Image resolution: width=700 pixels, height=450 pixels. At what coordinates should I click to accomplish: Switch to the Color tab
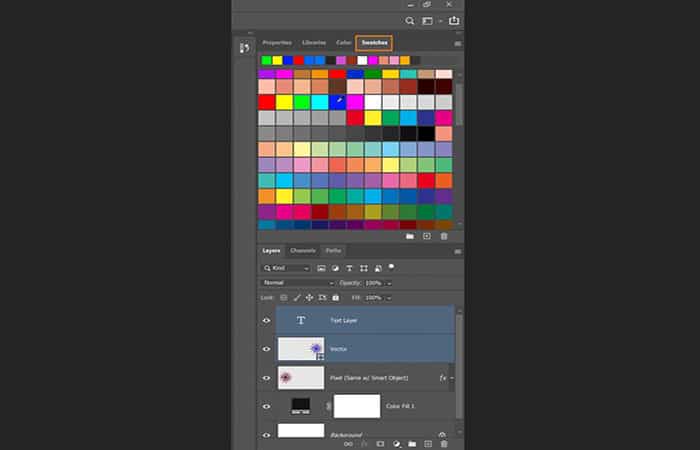point(343,43)
